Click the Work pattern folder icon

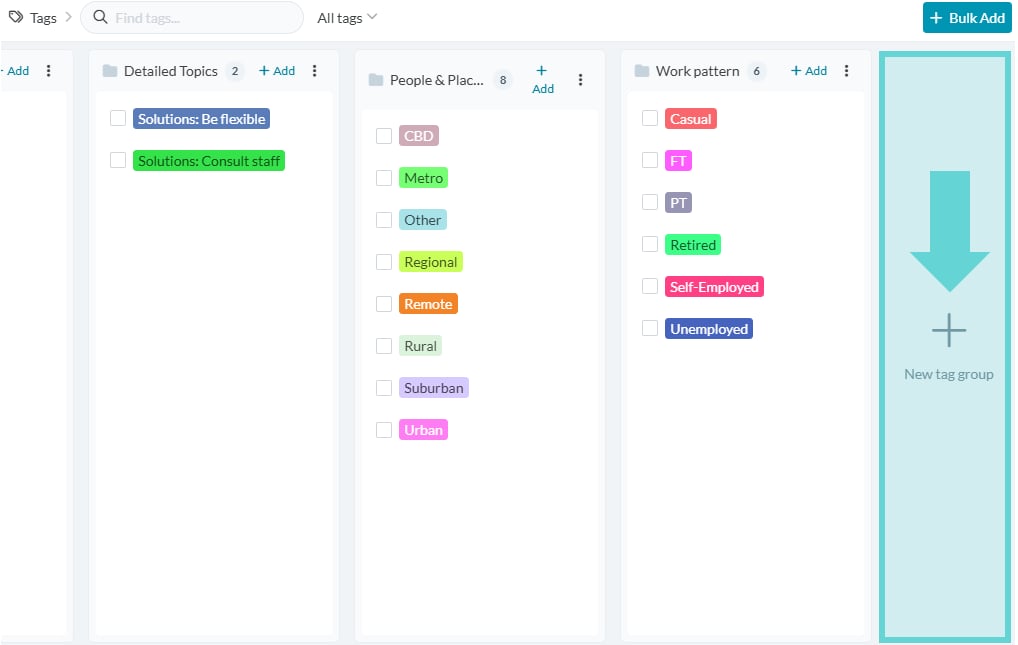coord(641,71)
